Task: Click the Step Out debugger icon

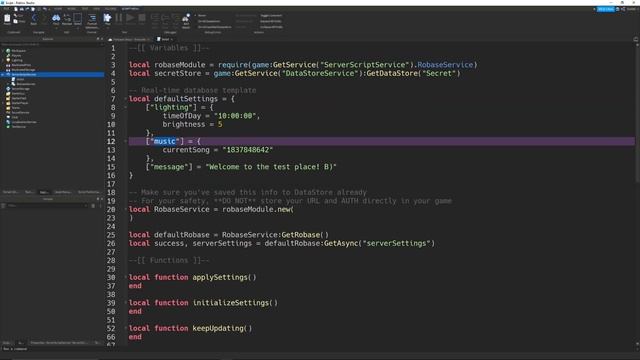Action: click(175, 19)
